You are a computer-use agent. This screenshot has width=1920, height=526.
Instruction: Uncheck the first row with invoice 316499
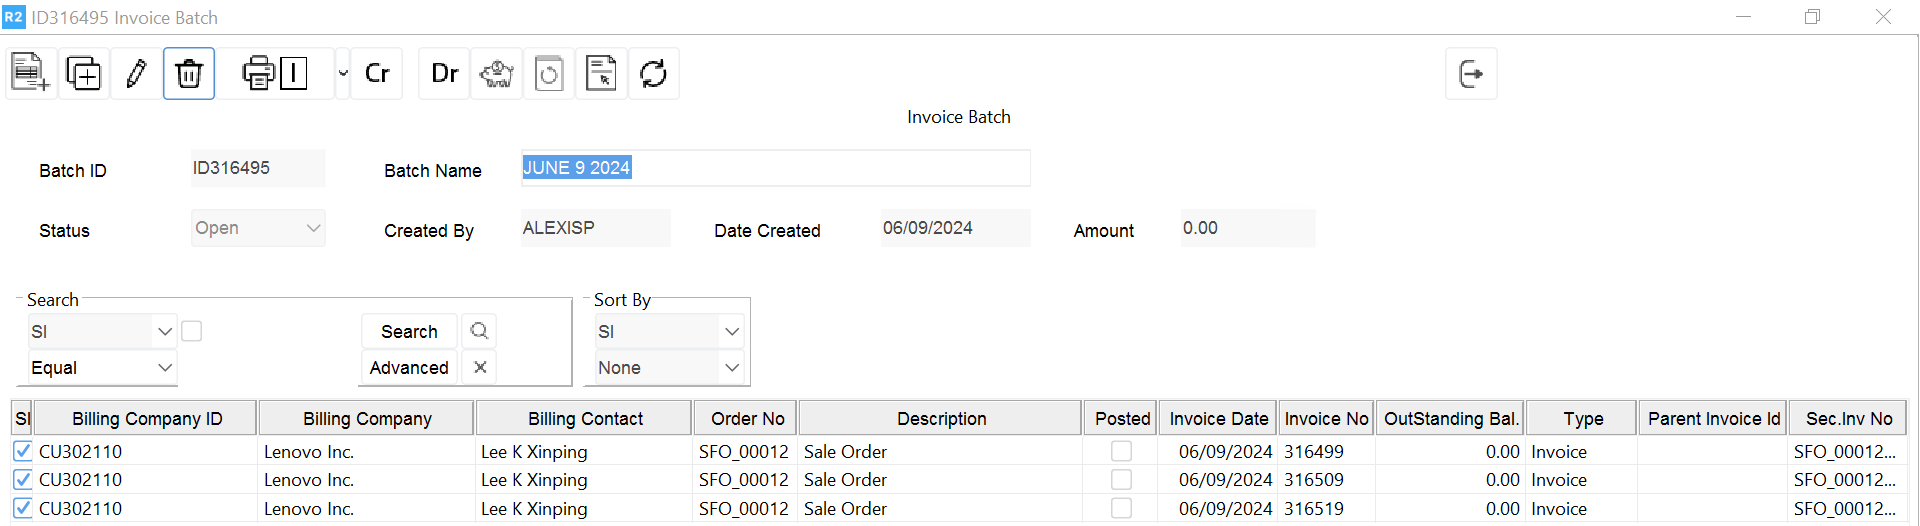click(x=23, y=451)
